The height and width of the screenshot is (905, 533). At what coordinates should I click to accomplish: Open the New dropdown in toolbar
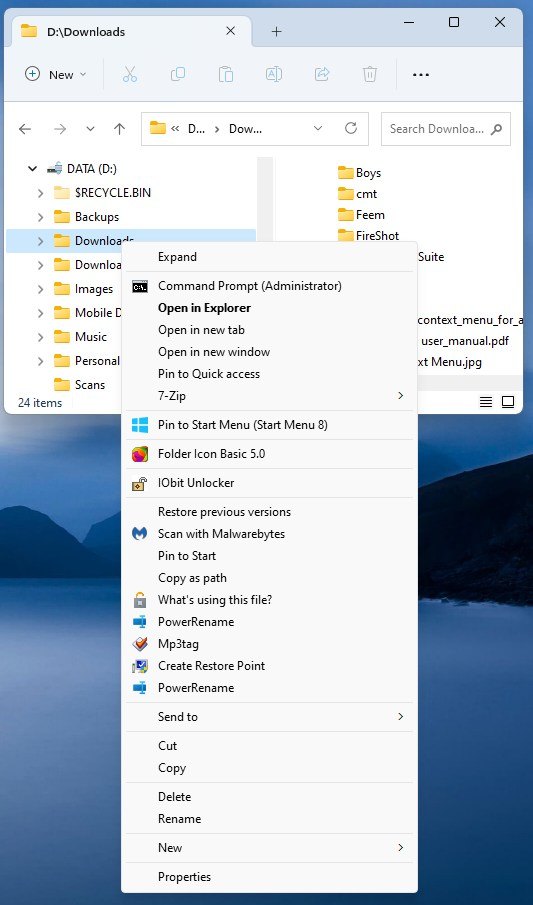pos(56,74)
